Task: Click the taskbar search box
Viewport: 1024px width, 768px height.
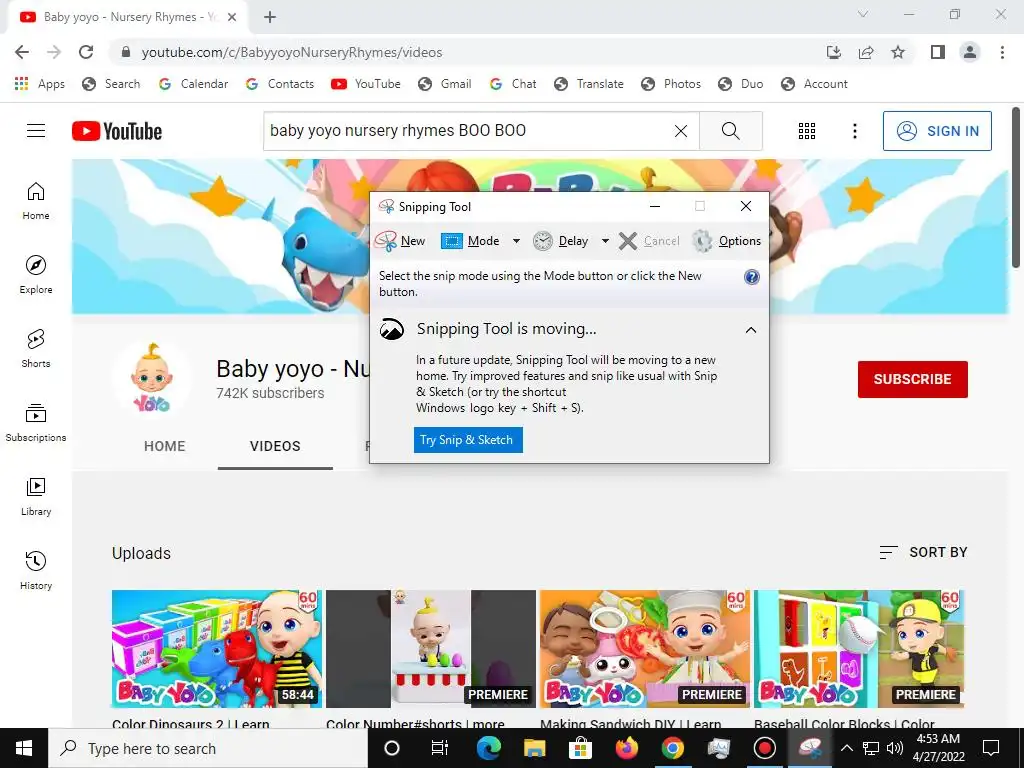Action: pos(208,748)
